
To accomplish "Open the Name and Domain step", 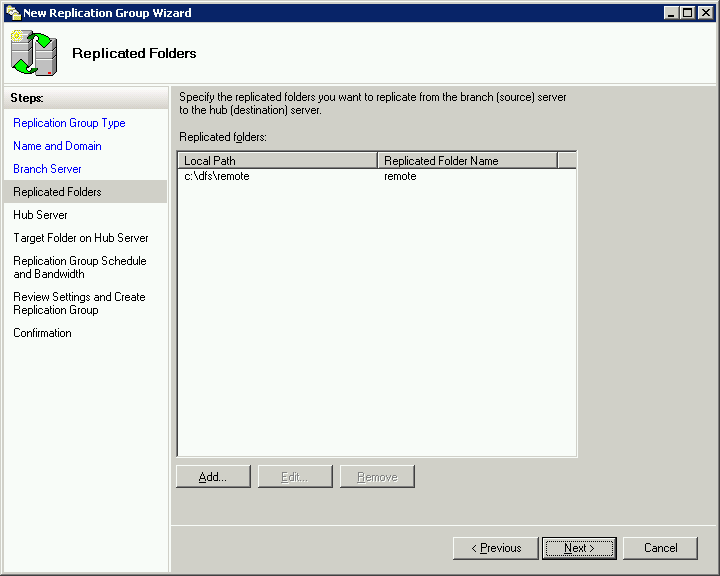I will tap(57, 146).
